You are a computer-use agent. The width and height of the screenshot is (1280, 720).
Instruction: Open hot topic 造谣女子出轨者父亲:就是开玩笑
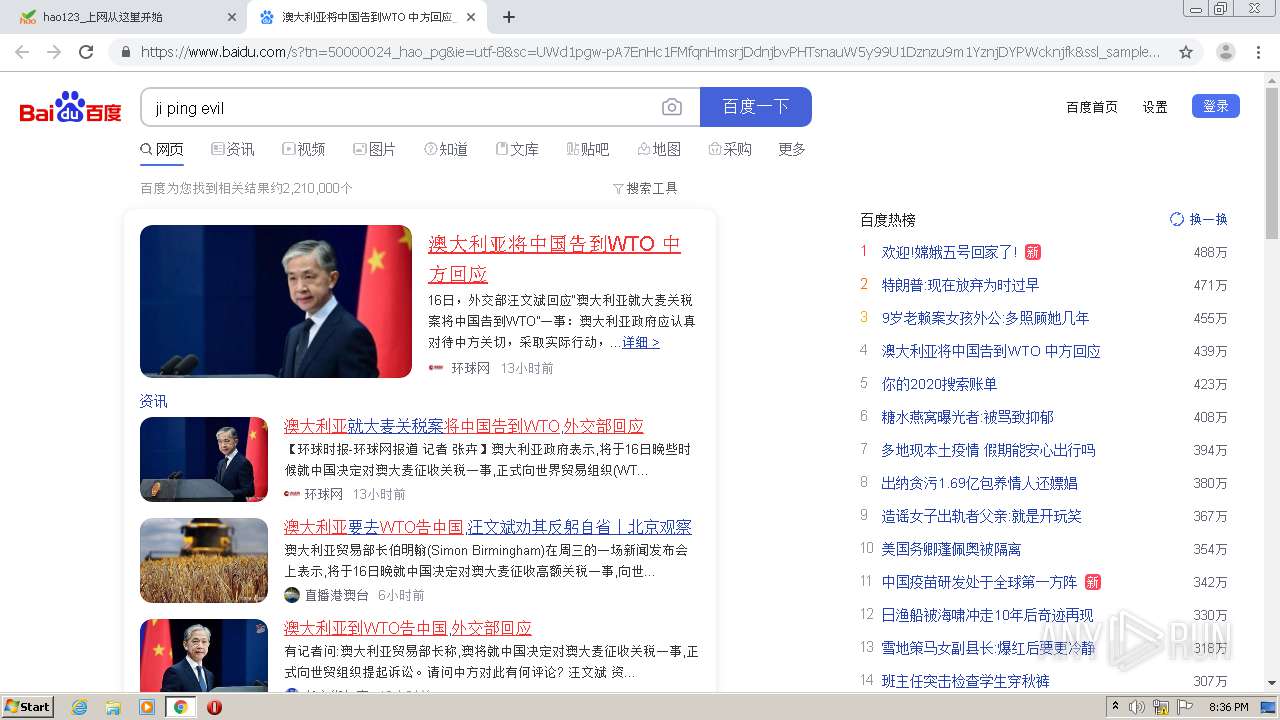click(981, 516)
